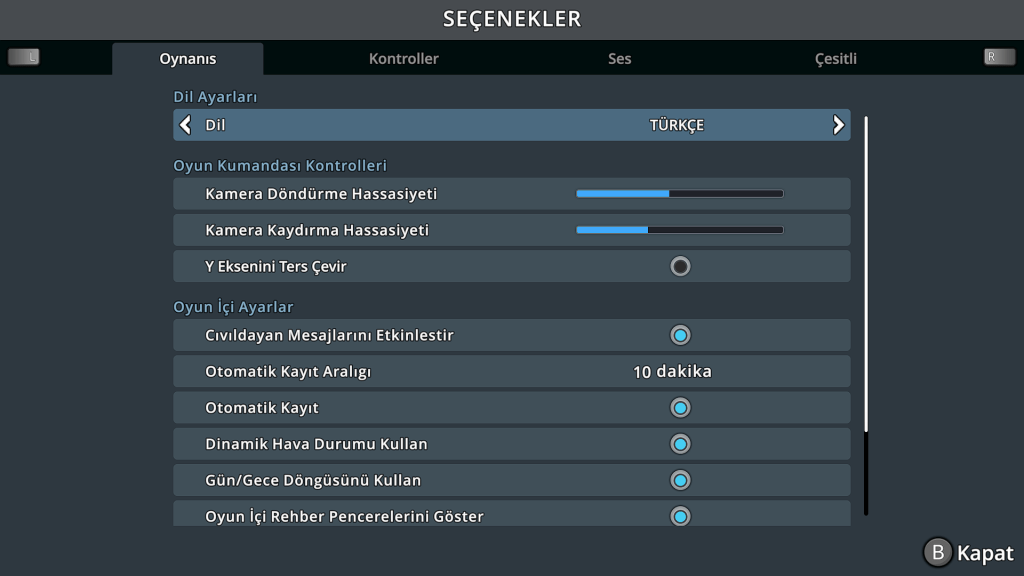Toggle Y Eksenini Ters Çevir
Viewport: 1024px width, 576px height.
(680, 267)
